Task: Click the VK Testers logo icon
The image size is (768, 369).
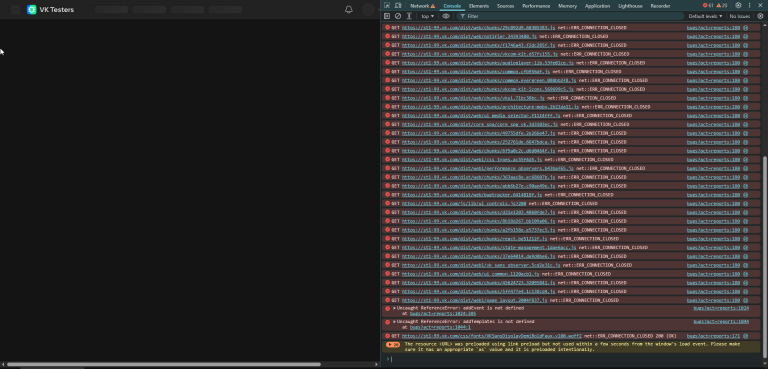Action: 32,9
